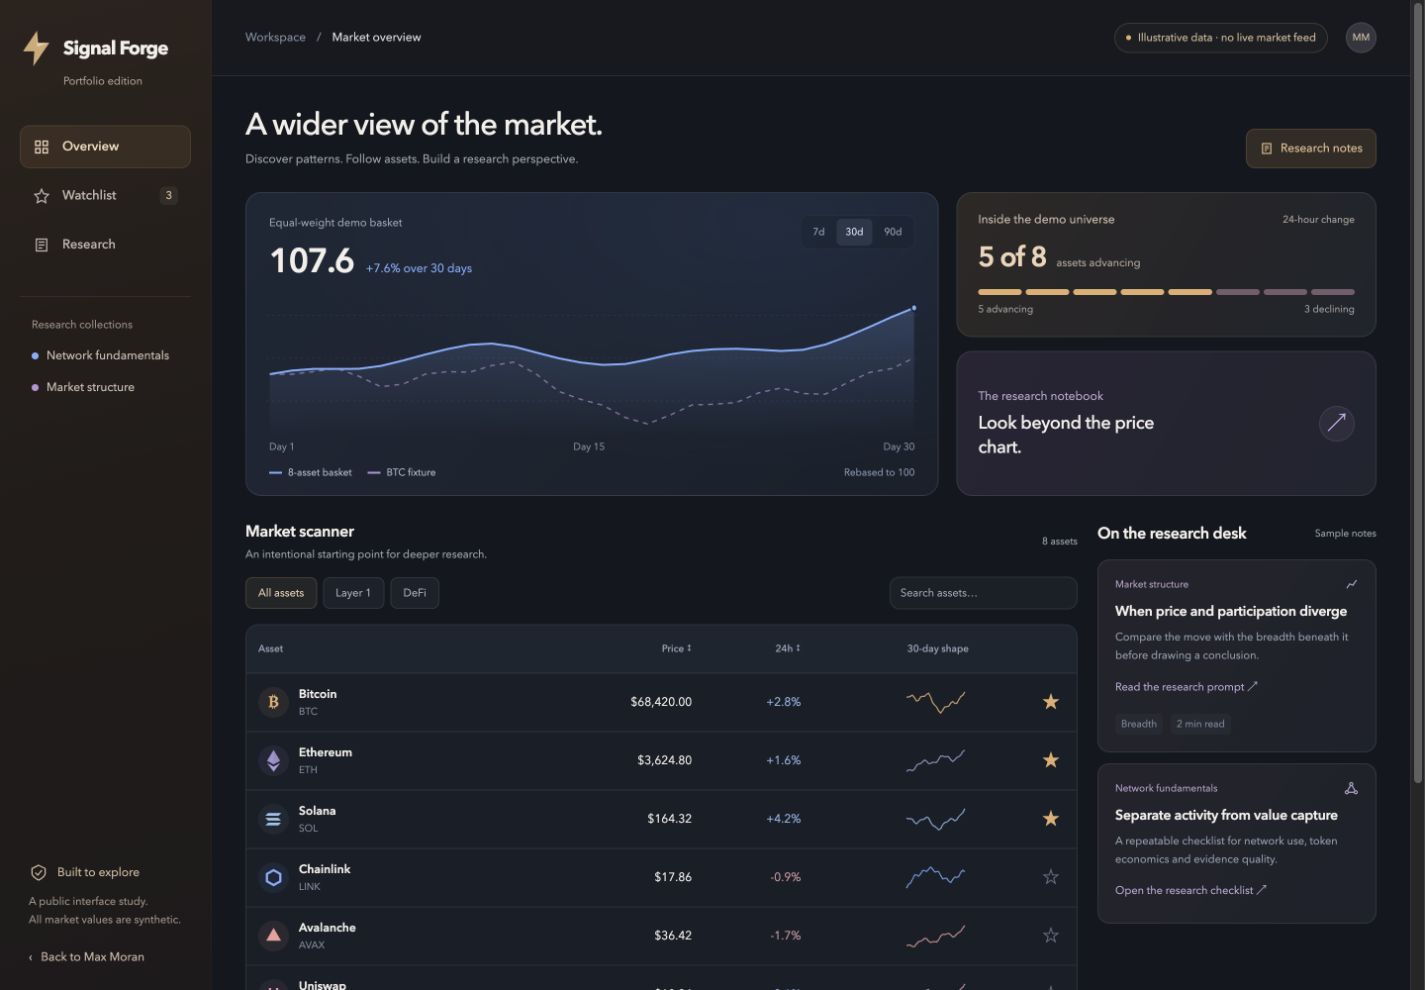Click the Bitcoin coin icon
Image resolution: width=1425 pixels, height=990 pixels.
(273, 702)
